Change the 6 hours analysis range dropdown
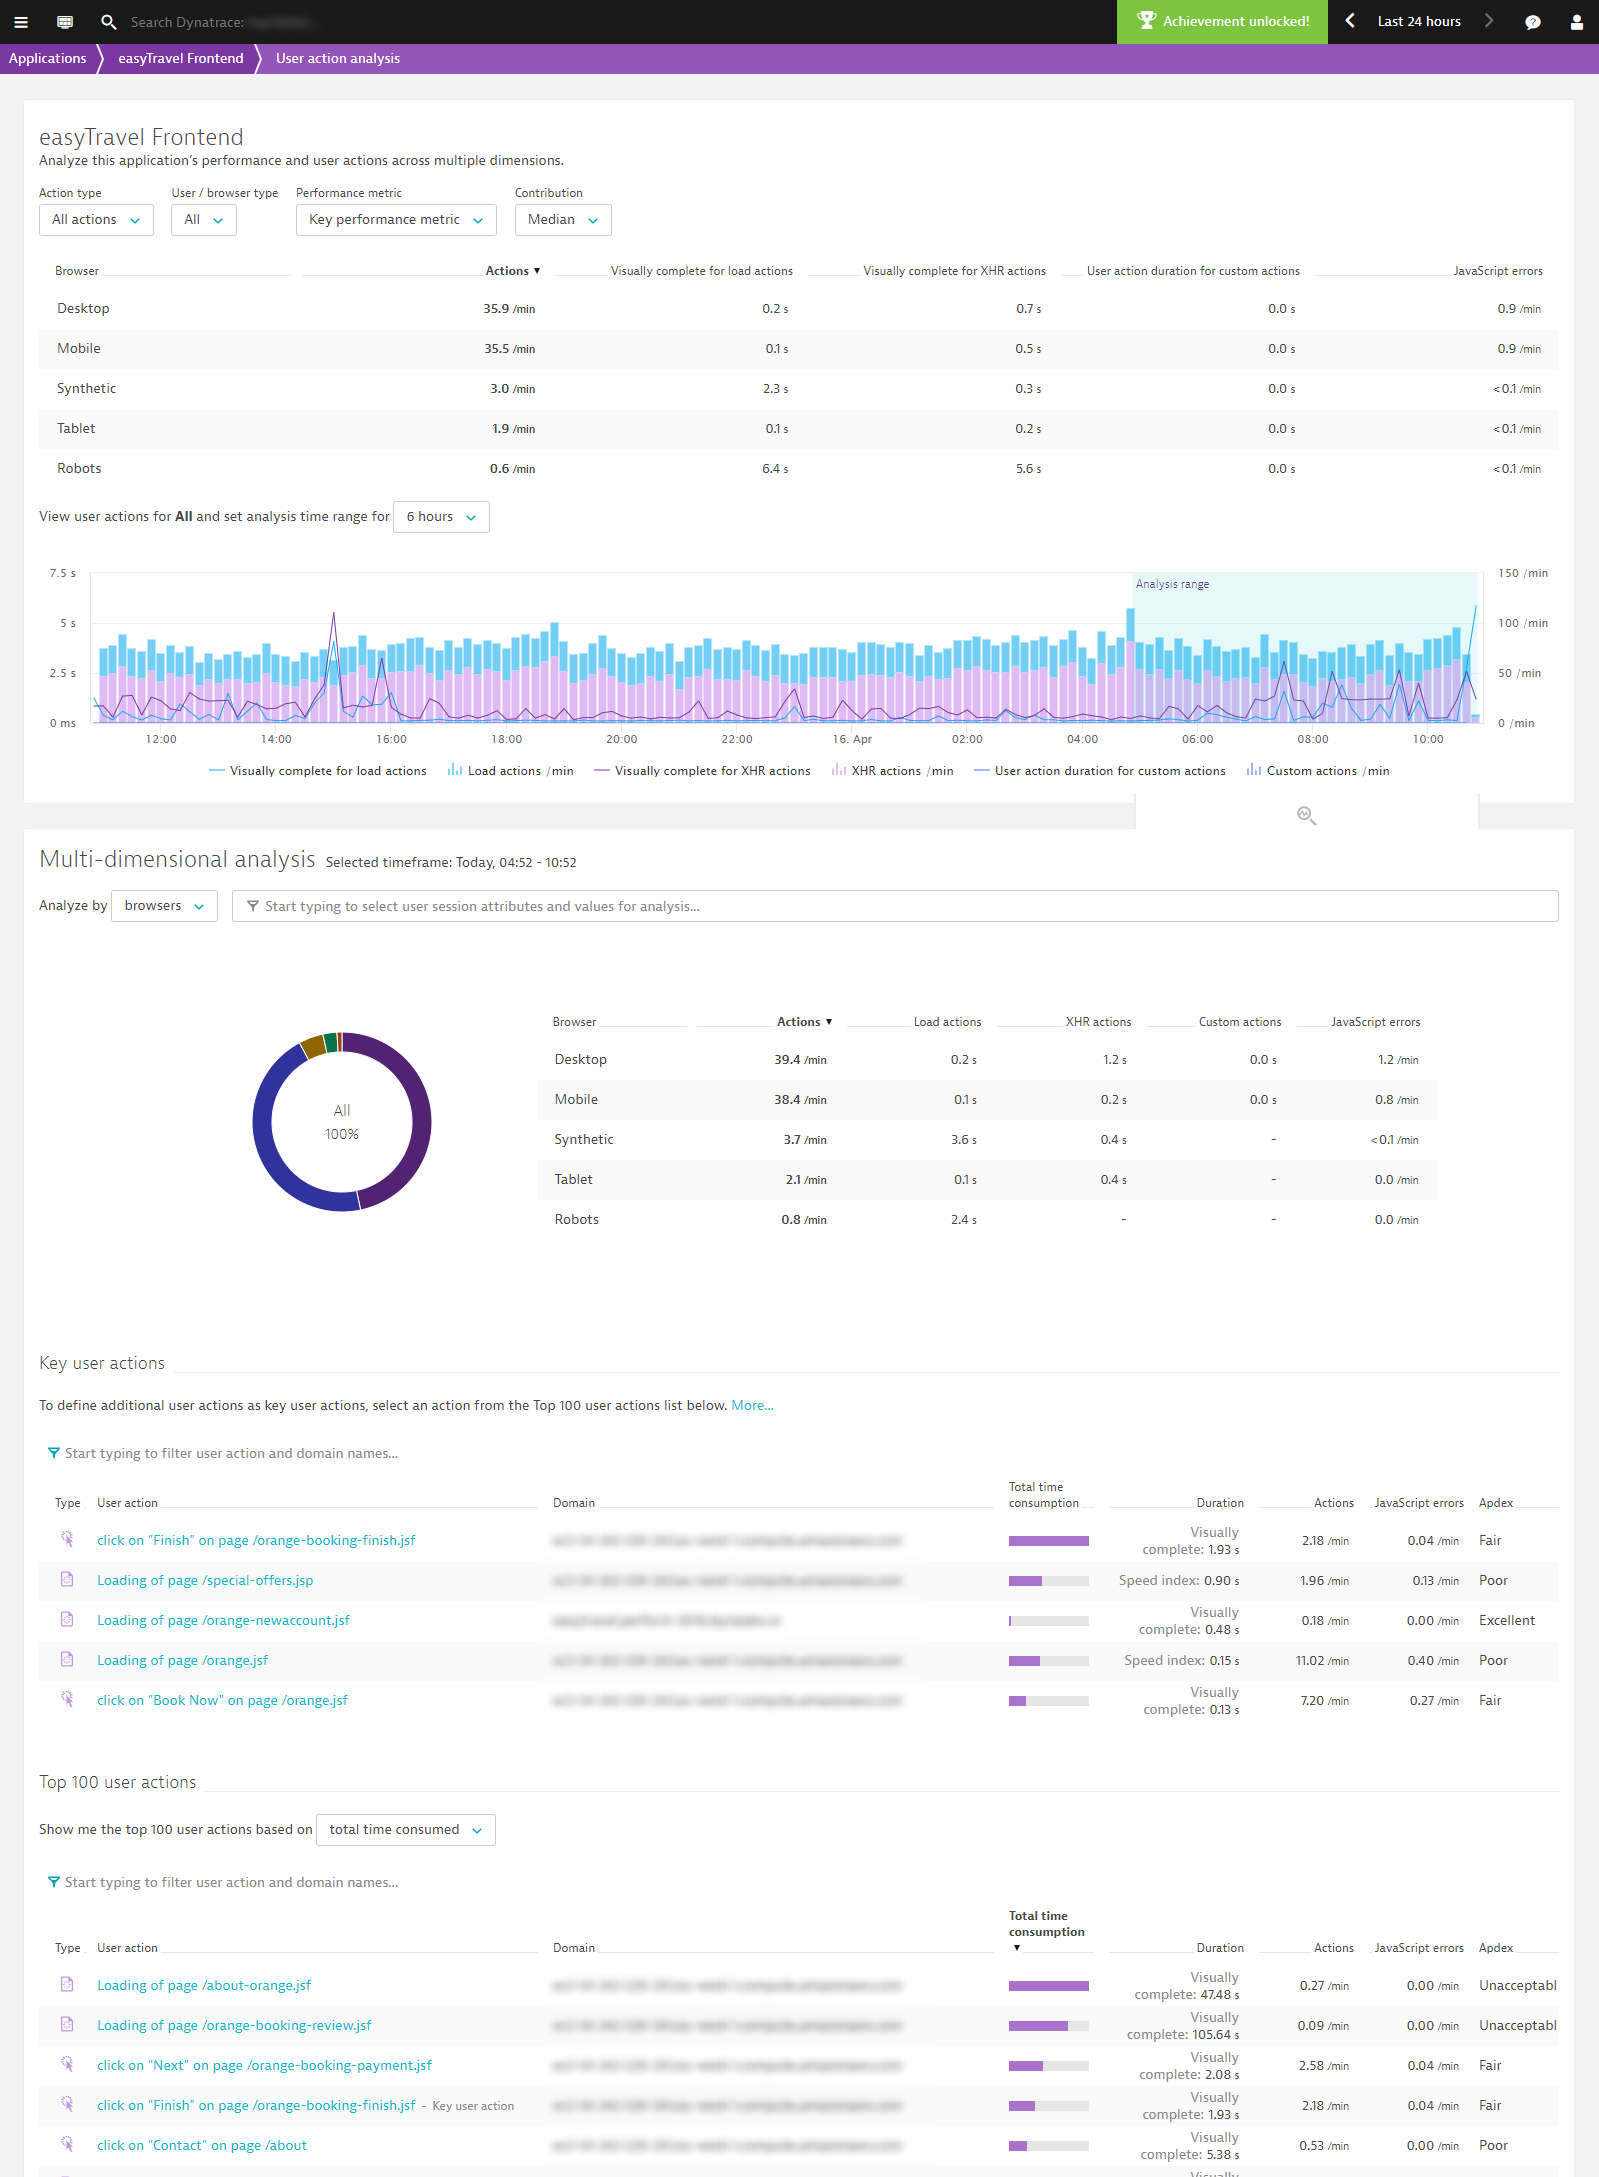This screenshot has height=2177, width=1599. click(441, 517)
